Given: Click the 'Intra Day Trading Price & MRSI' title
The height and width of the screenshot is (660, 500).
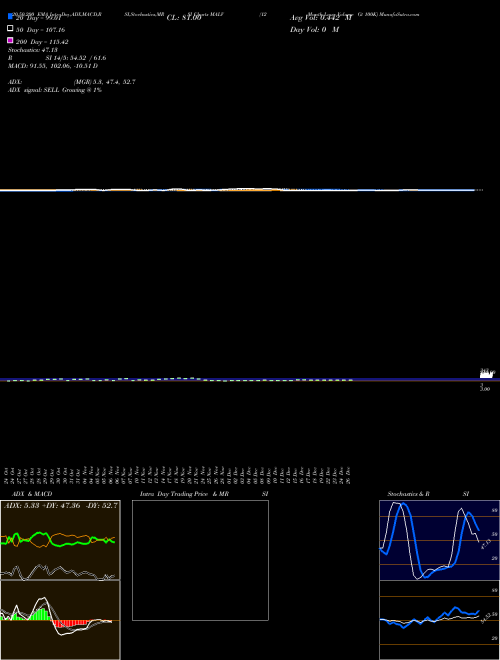Looking at the screenshot, I should (204, 494).
